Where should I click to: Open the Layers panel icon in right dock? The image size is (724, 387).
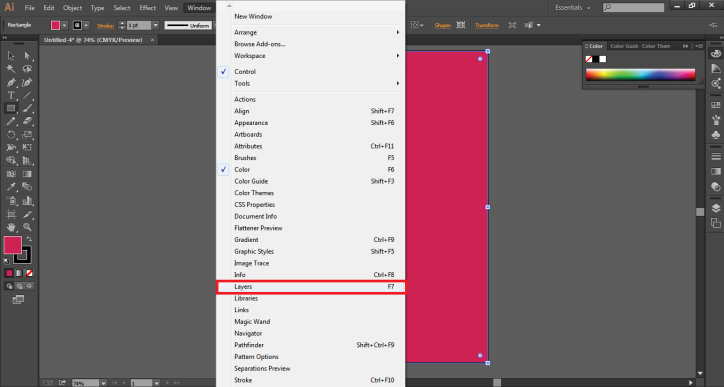[x=716, y=208]
